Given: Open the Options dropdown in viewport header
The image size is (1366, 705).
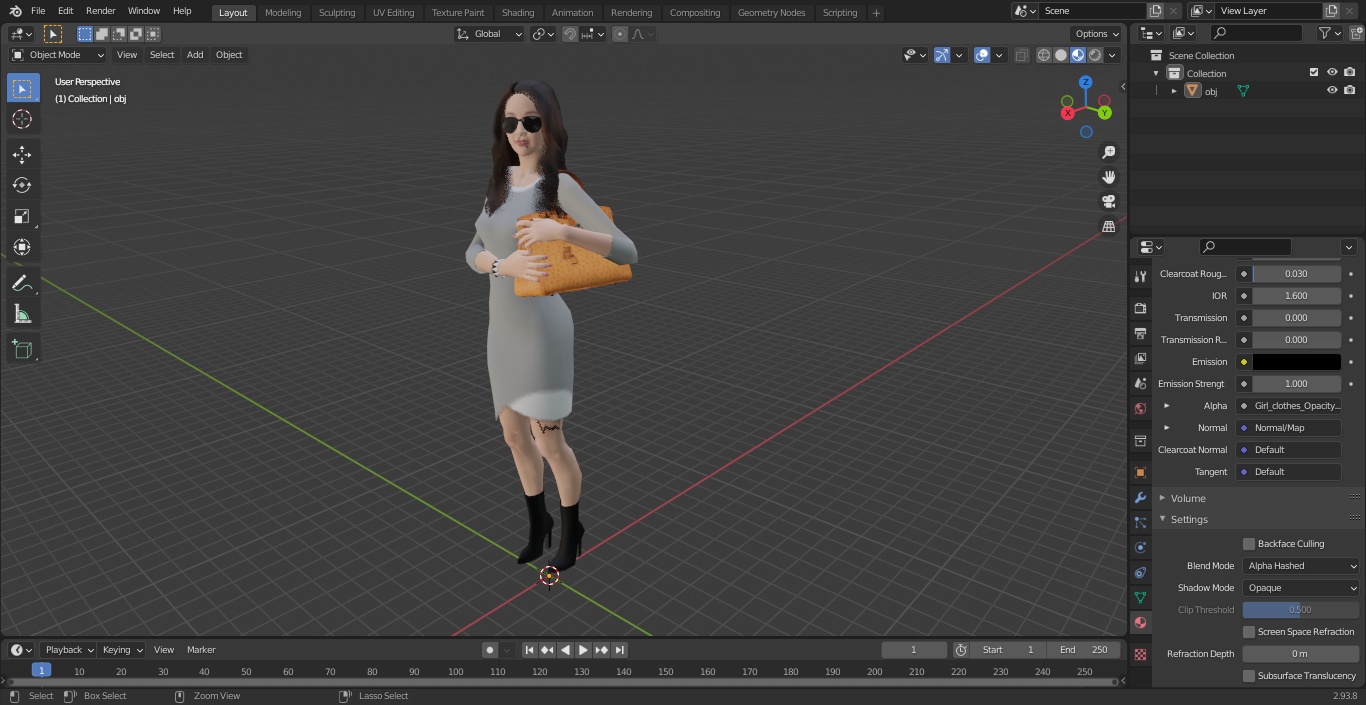Looking at the screenshot, I should (1097, 34).
